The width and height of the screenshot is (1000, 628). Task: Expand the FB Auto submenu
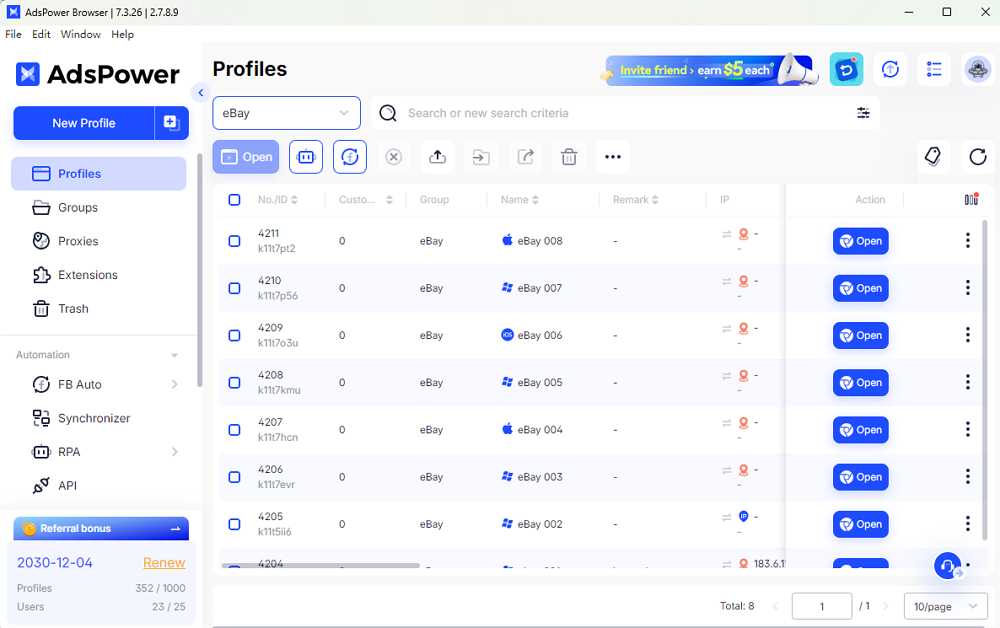tap(174, 384)
